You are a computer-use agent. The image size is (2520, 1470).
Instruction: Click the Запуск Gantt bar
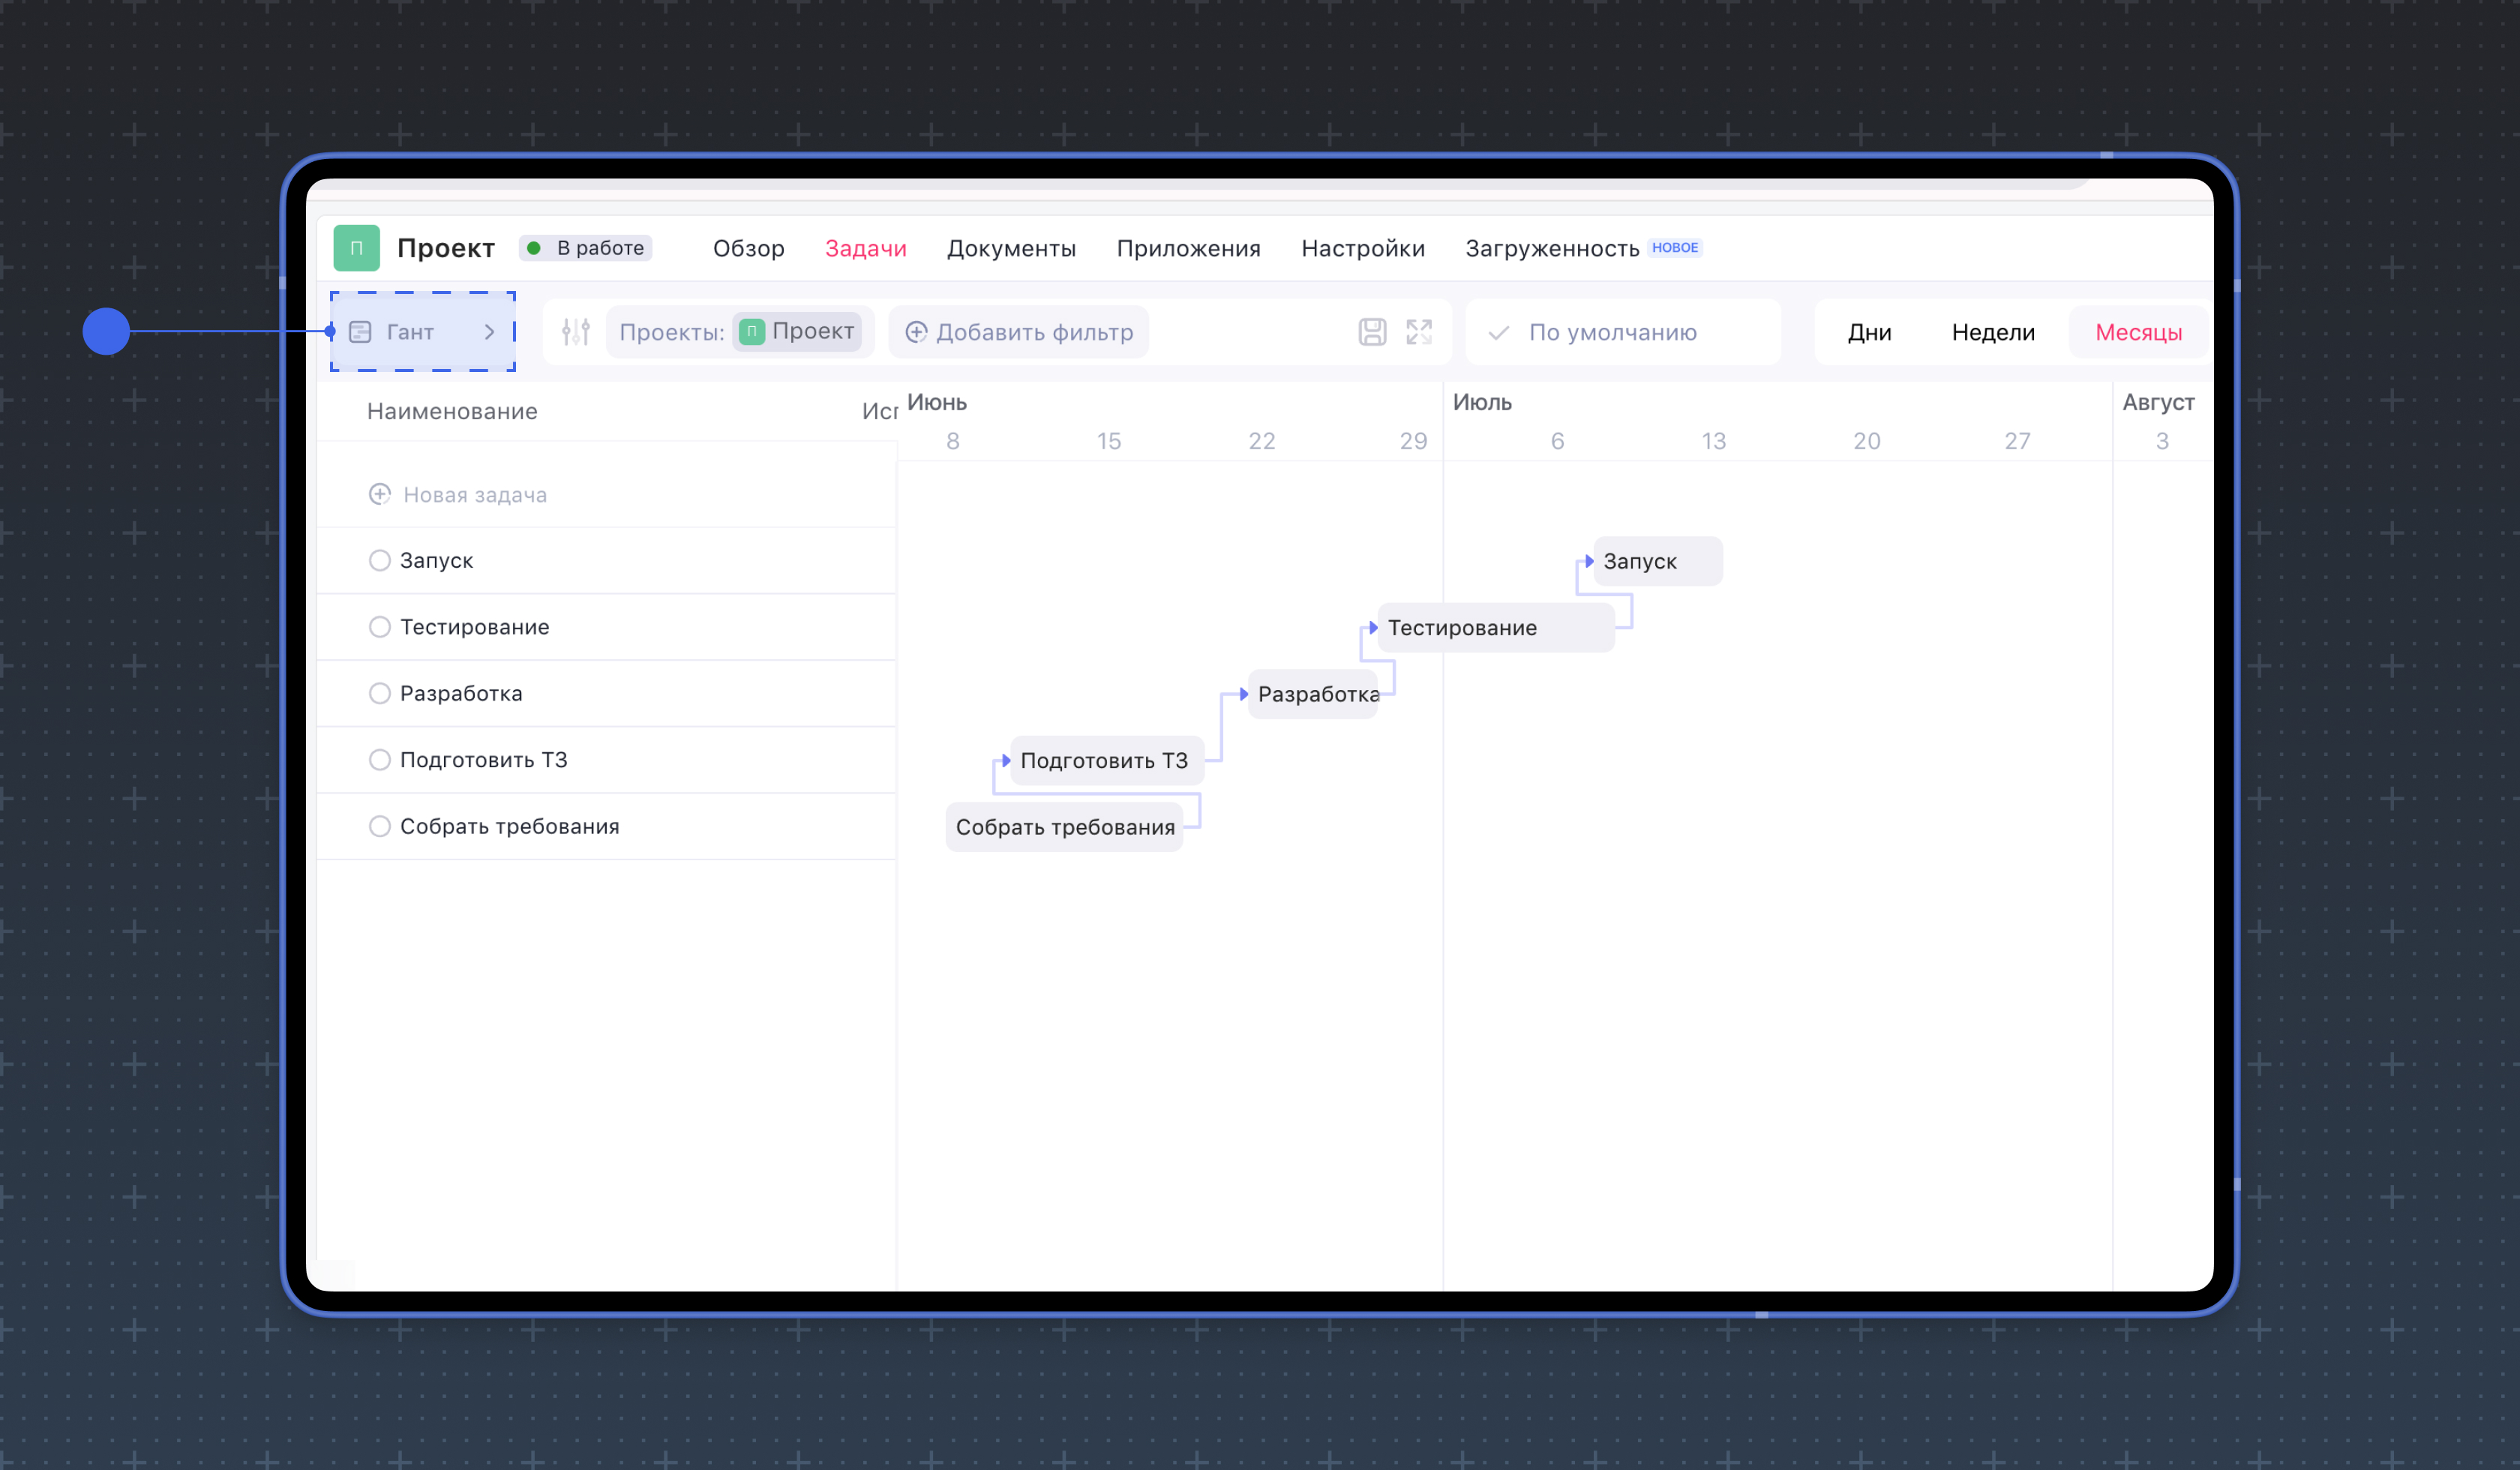point(1657,561)
